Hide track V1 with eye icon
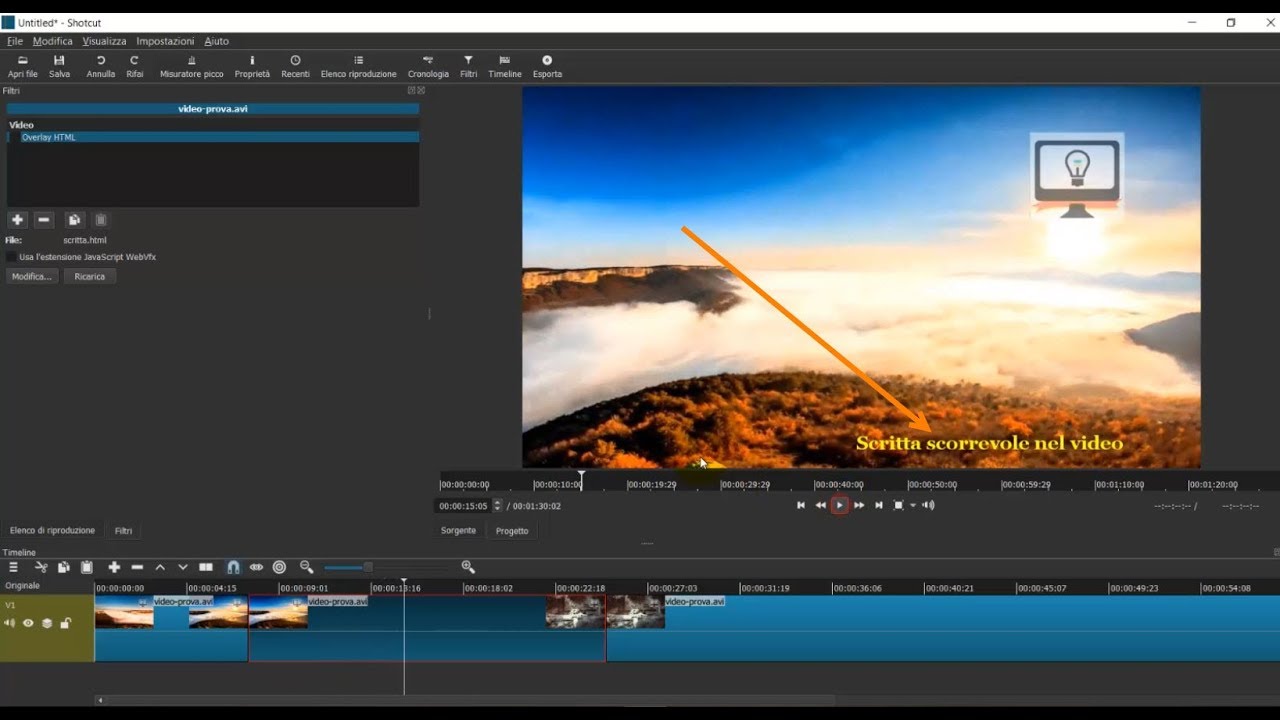This screenshot has width=1280, height=720. (x=28, y=623)
